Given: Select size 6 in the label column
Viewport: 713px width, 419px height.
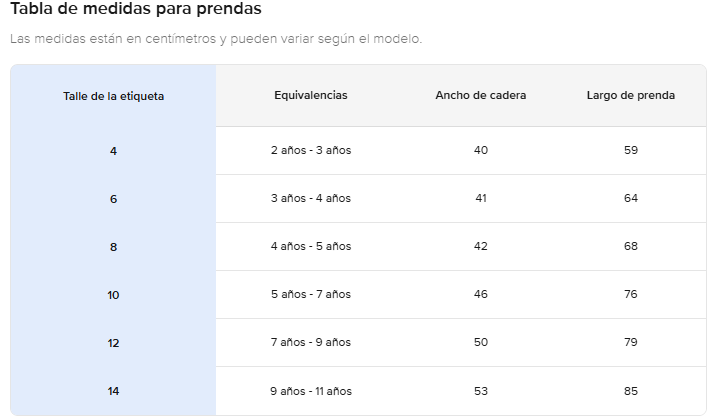Looking at the screenshot, I should (113, 199).
